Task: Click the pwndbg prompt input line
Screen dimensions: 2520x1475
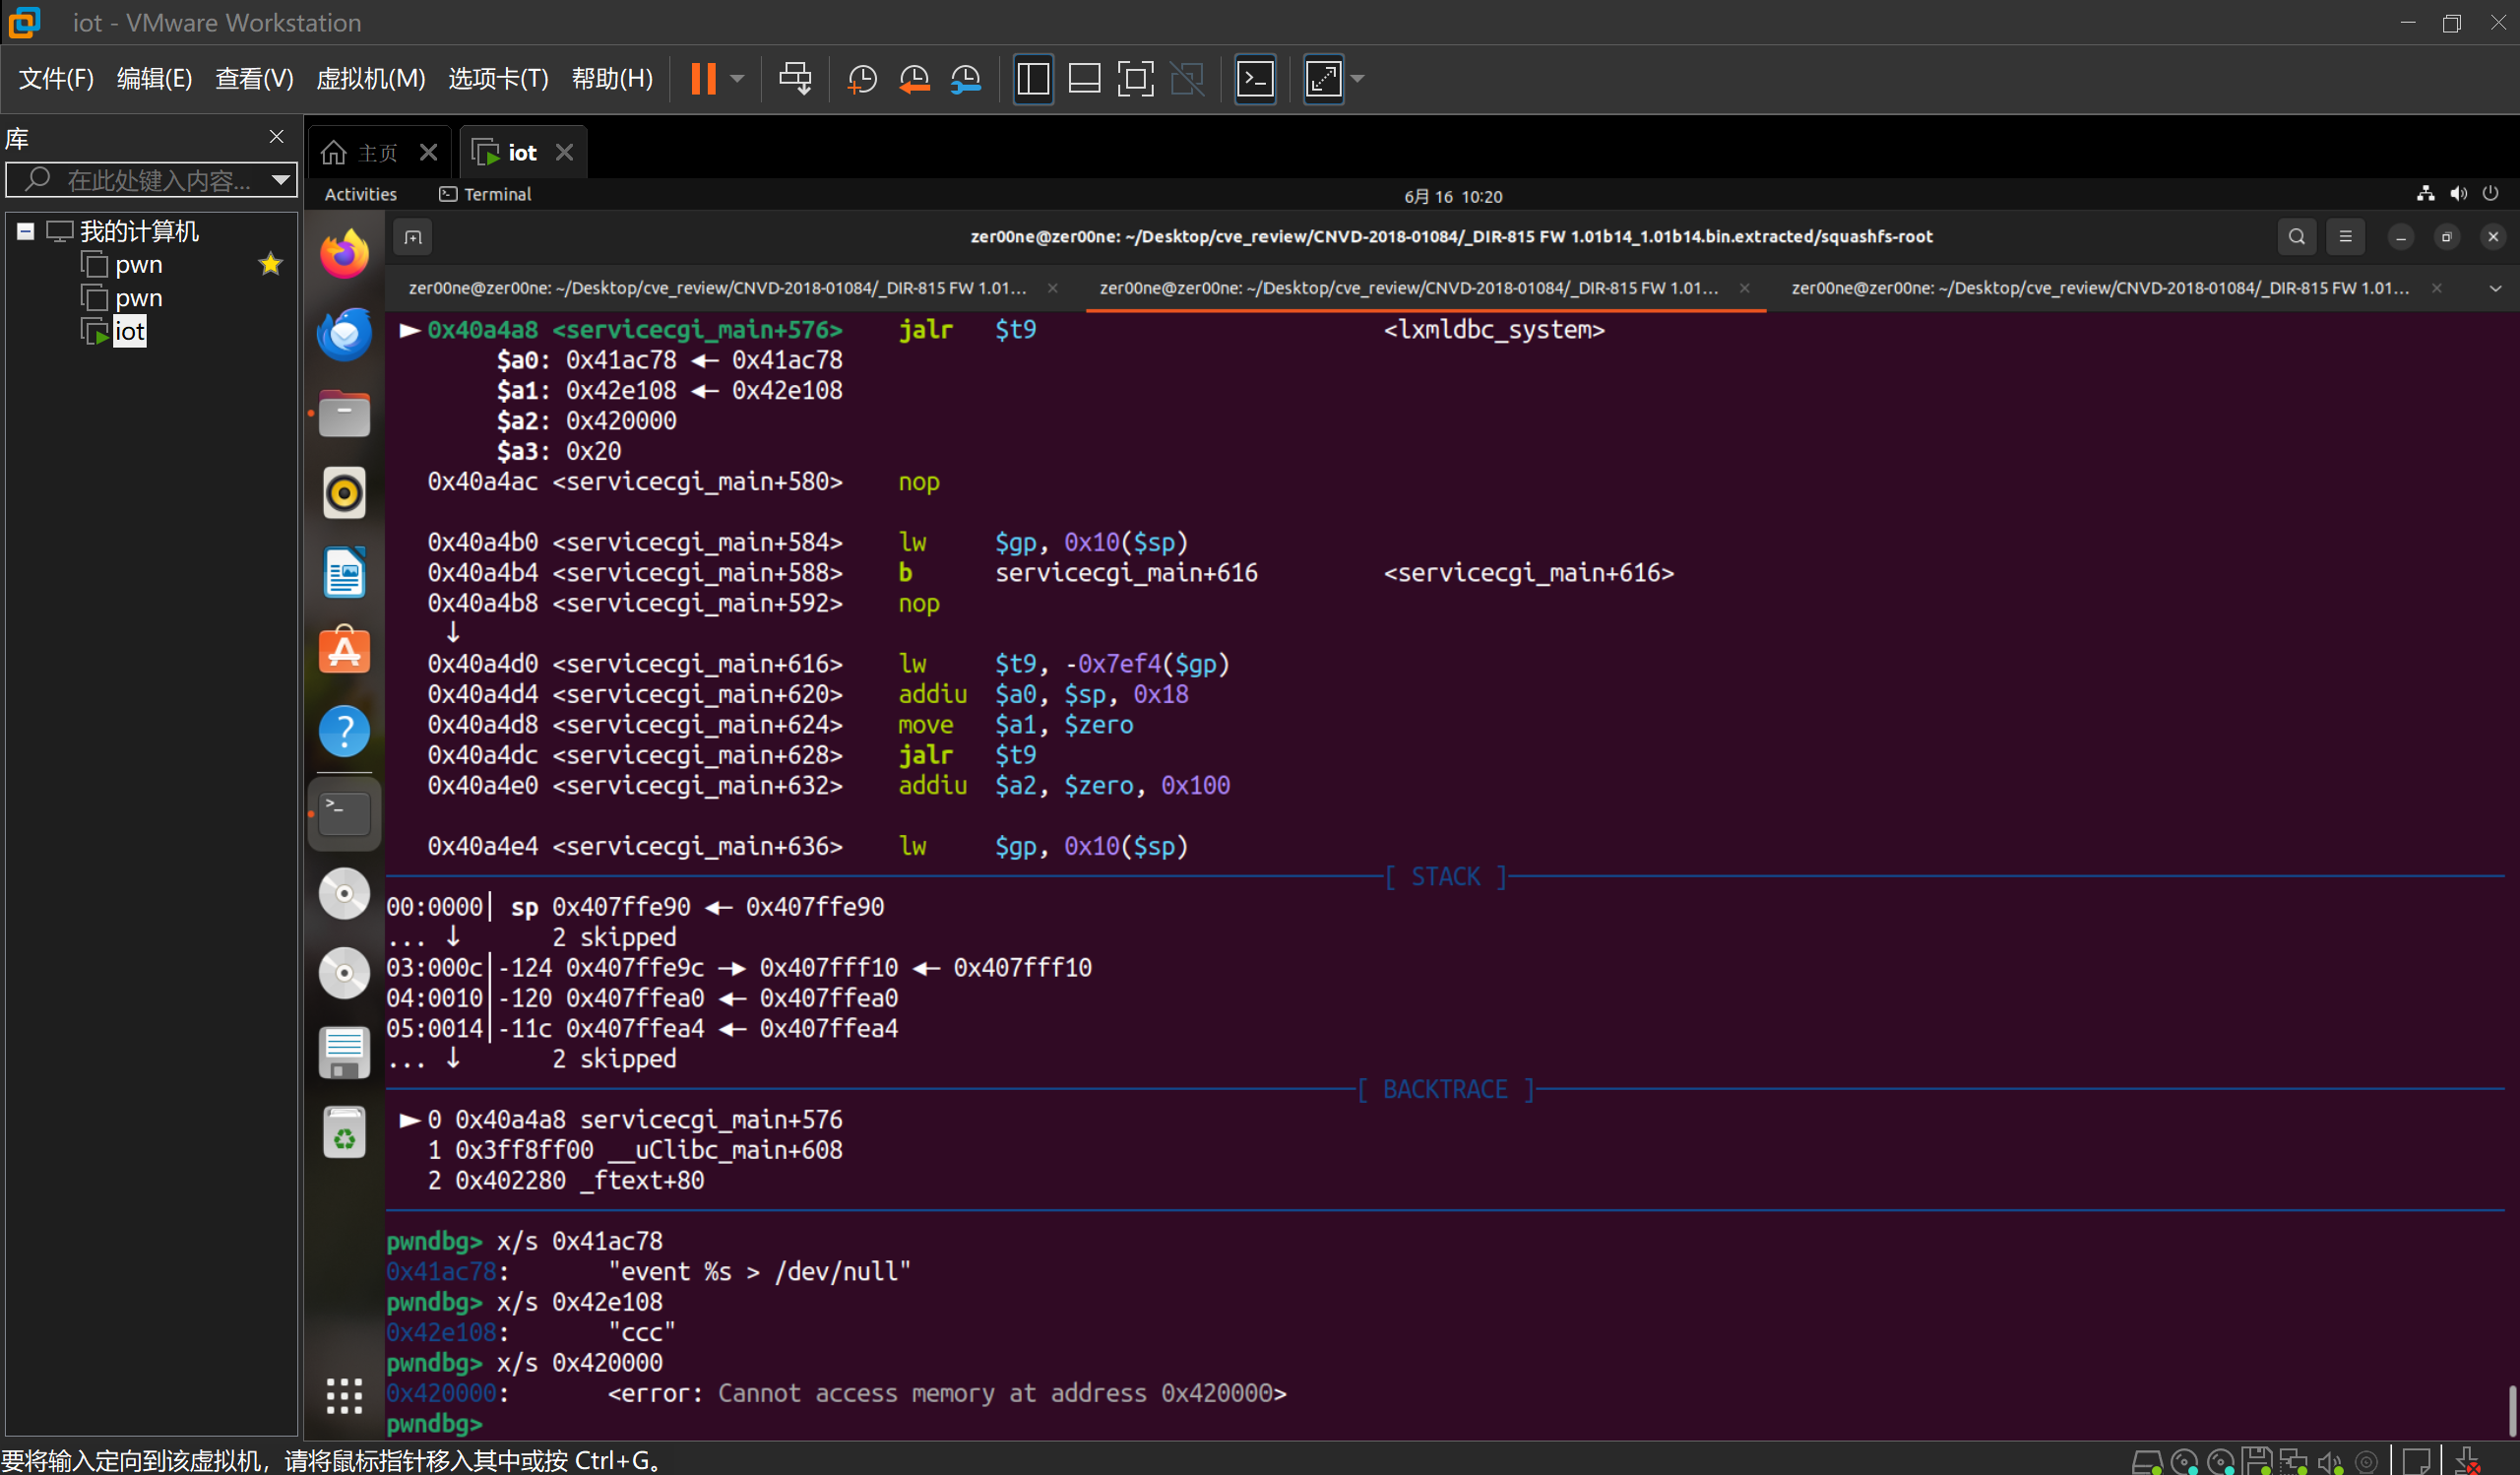Action: pyautogui.click(x=1444, y=1424)
